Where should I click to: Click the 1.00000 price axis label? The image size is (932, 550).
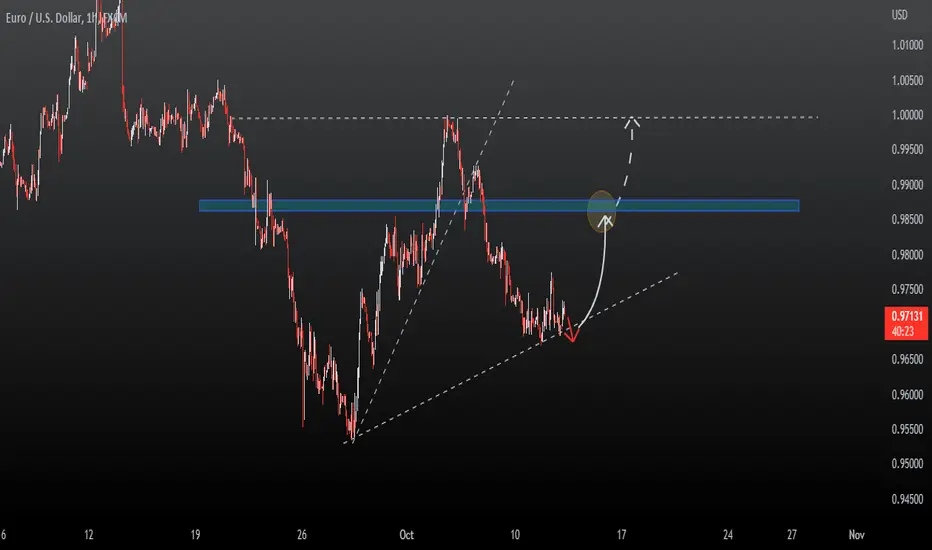click(x=907, y=115)
